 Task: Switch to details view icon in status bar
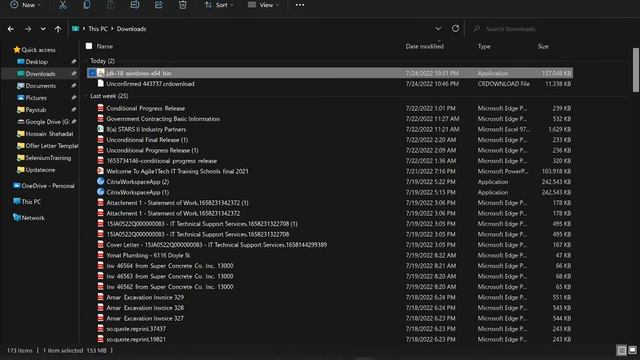point(621,351)
